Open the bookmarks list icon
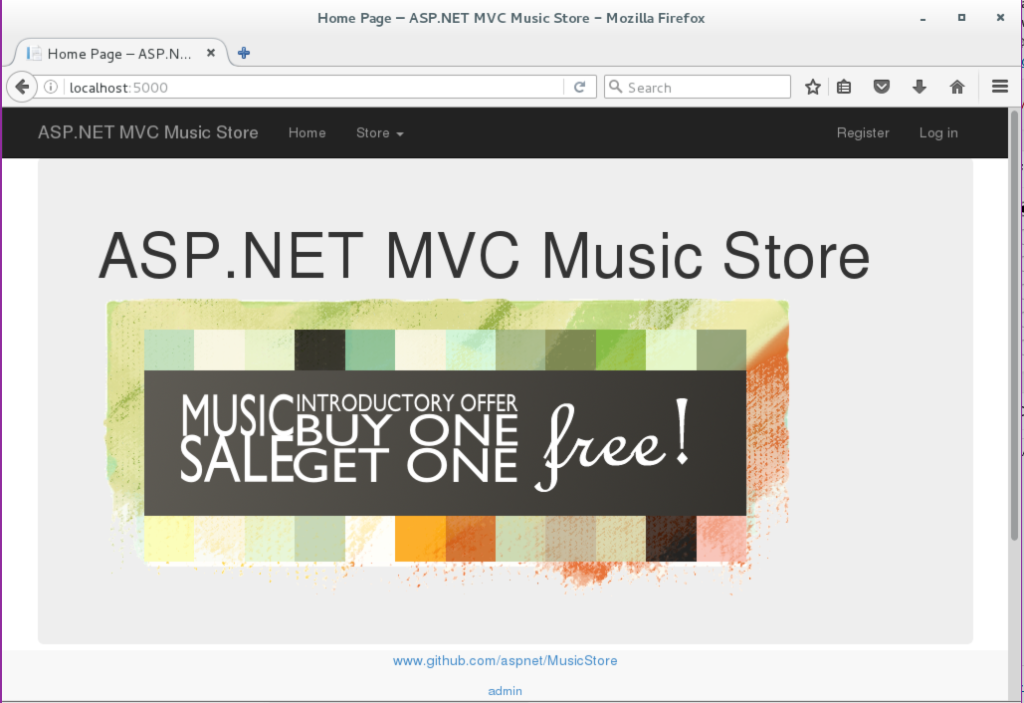 [x=844, y=87]
